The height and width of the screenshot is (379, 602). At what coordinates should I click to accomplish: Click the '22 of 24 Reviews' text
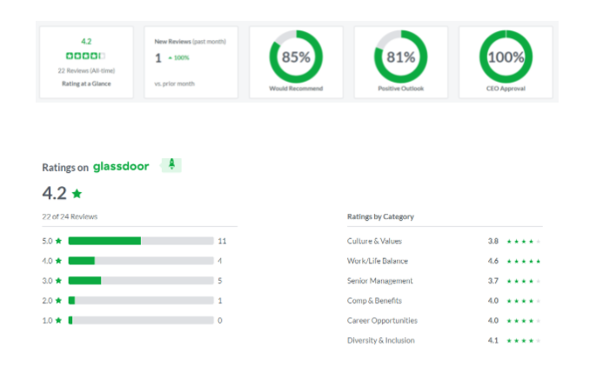tap(70, 217)
